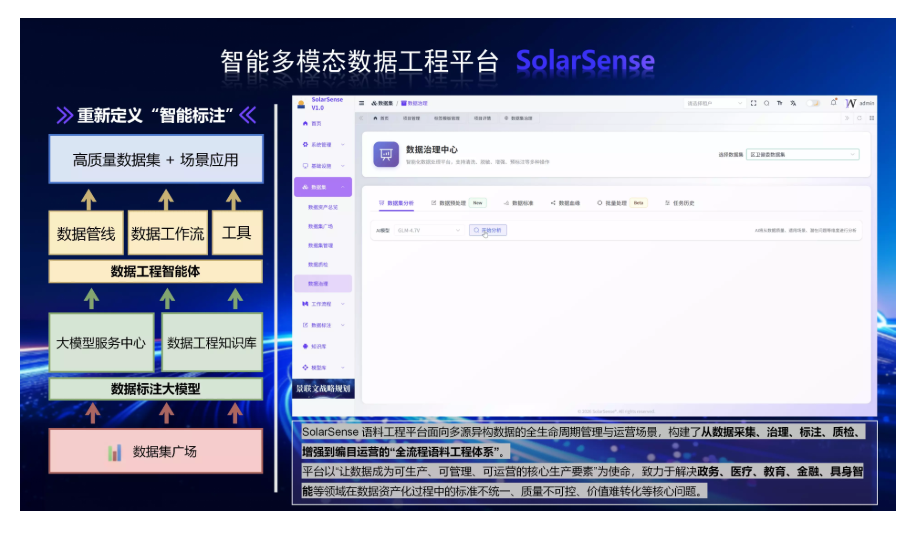
Task: Switch to the 数据集分析 tab
Action: [x=396, y=203]
